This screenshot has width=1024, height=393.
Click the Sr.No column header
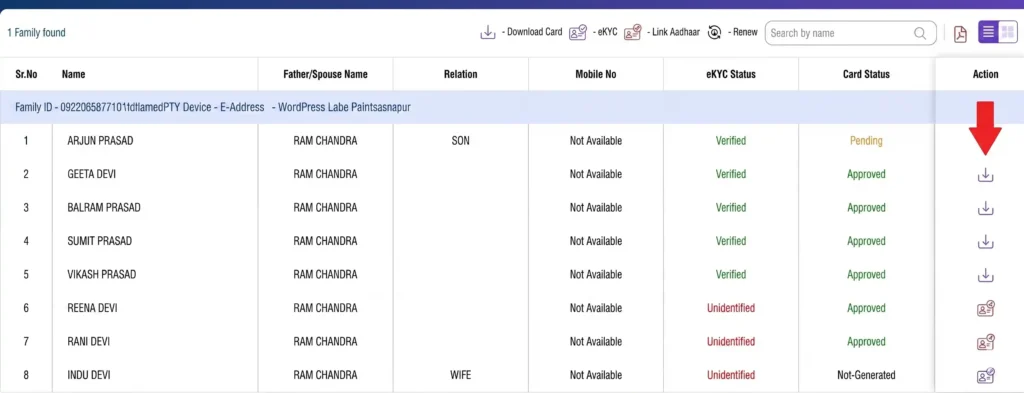pos(26,74)
